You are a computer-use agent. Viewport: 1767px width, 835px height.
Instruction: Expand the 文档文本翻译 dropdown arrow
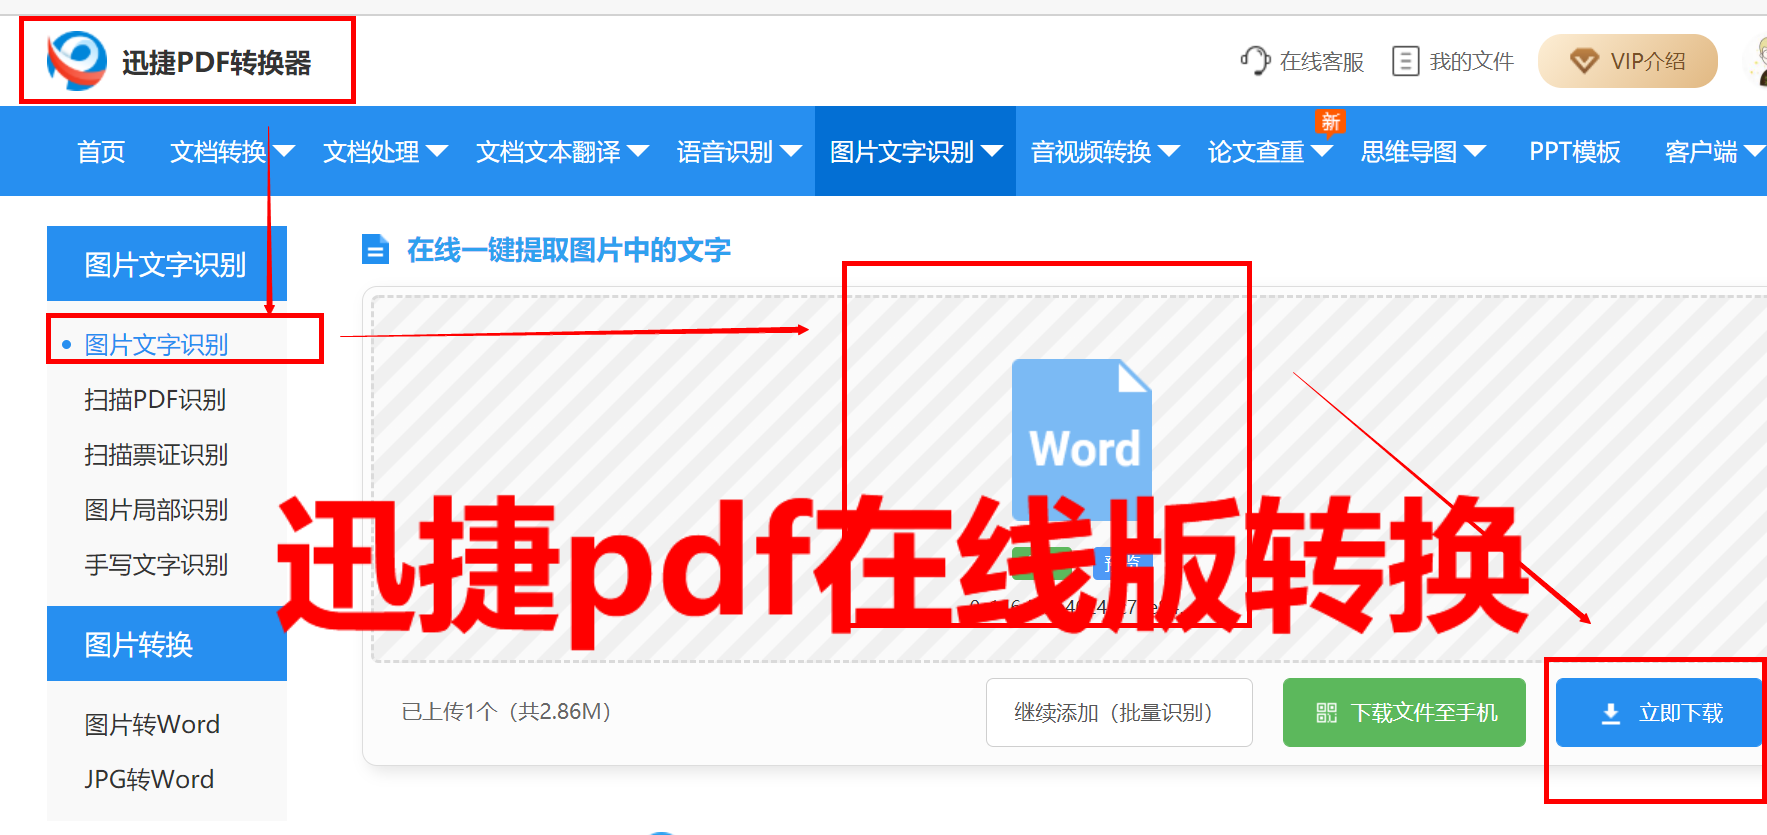coord(638,151)
